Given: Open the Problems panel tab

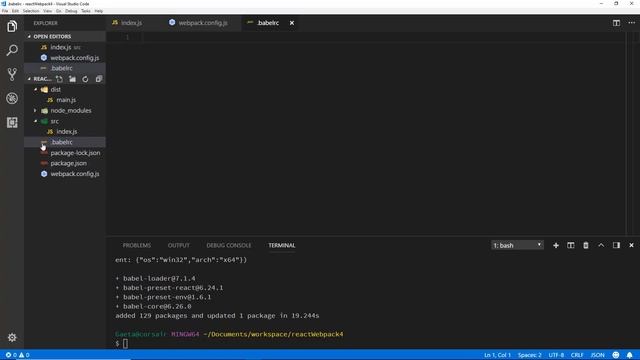Looking at the screenshot, I should pos(137,245).
